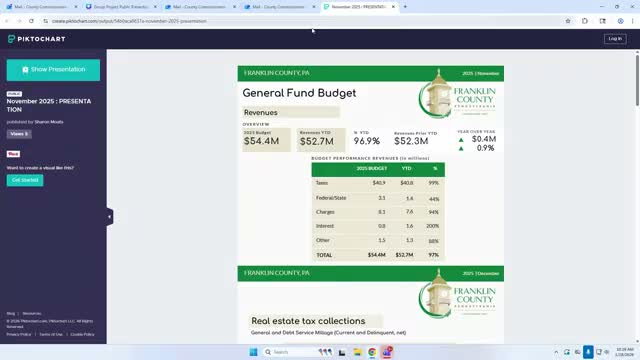Open the Cookie Policy link

point(82,334)
